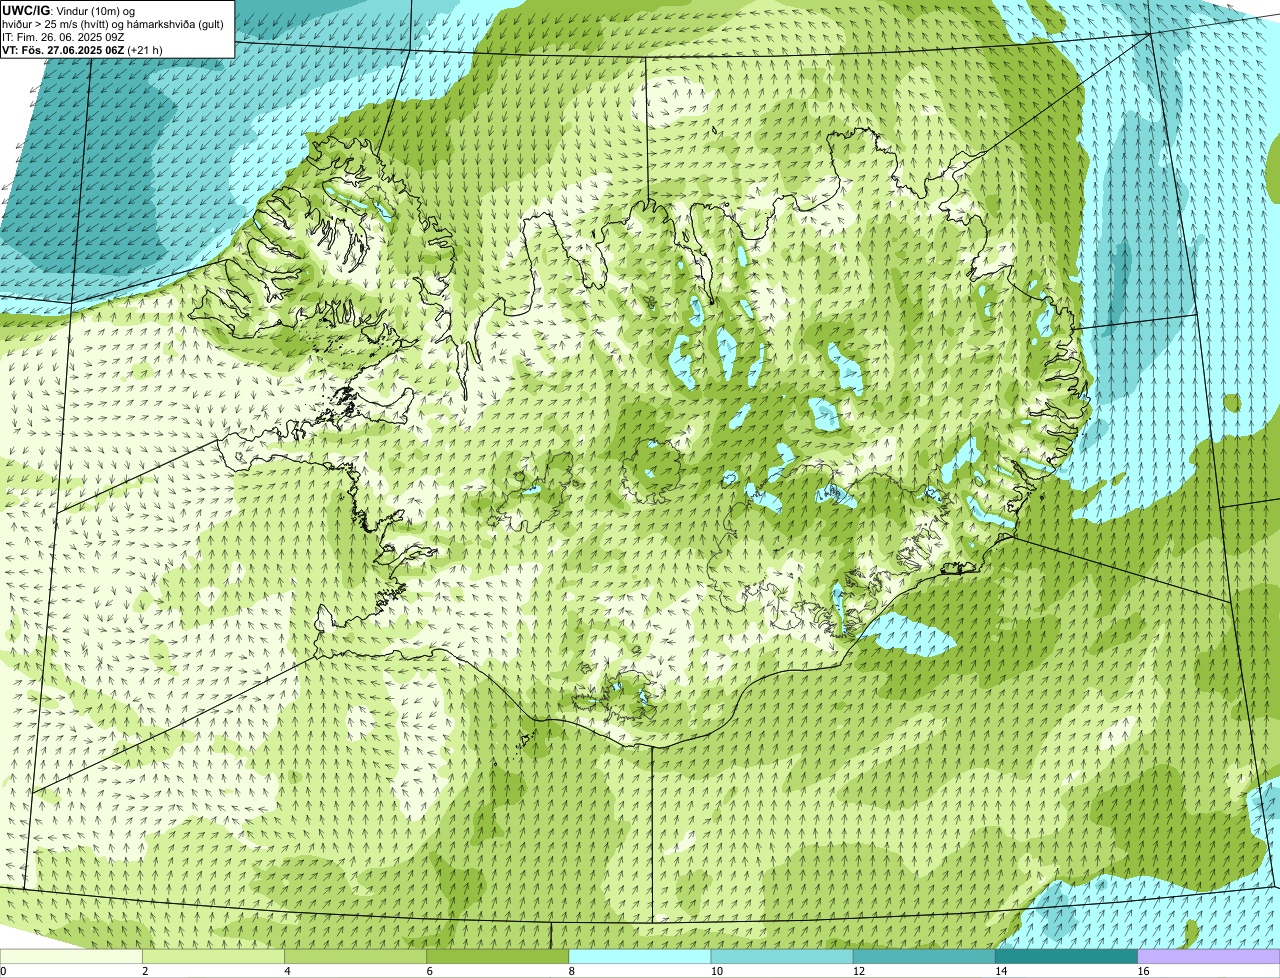Click the 2–4 m/s light green legend swatch

[x=214, y=957]
